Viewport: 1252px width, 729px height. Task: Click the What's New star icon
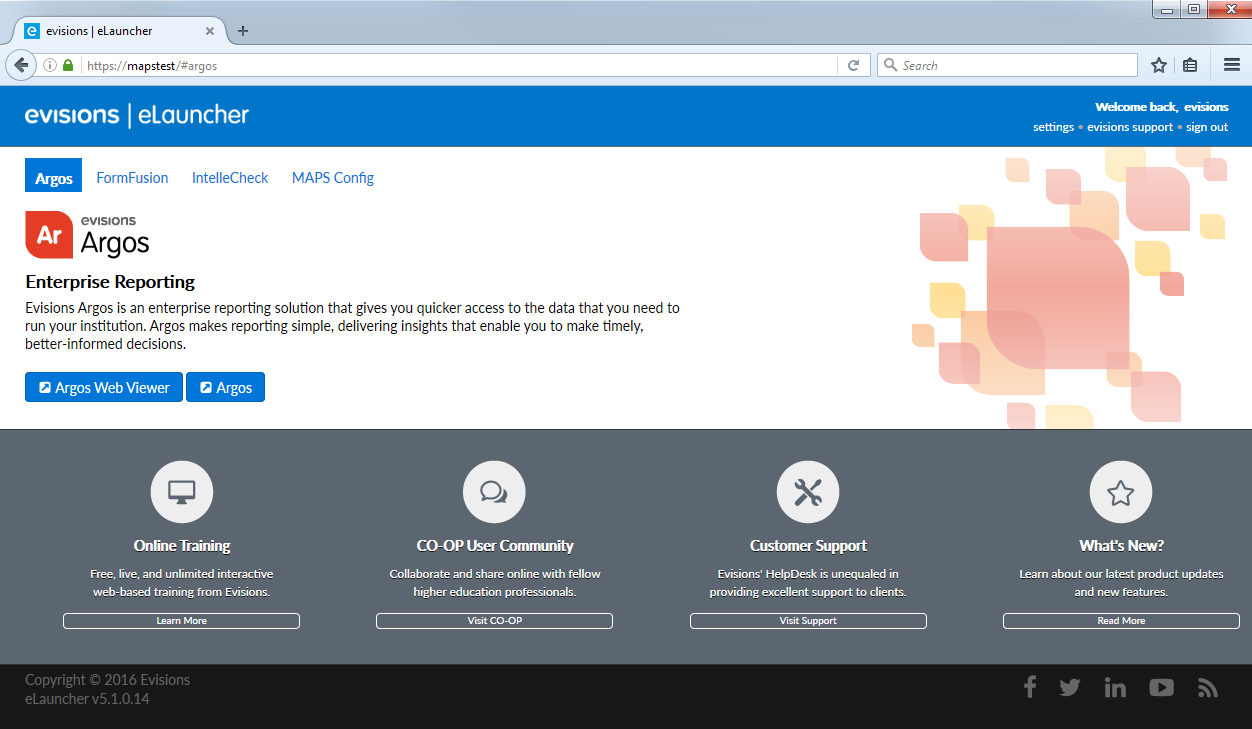[1121, 492]
